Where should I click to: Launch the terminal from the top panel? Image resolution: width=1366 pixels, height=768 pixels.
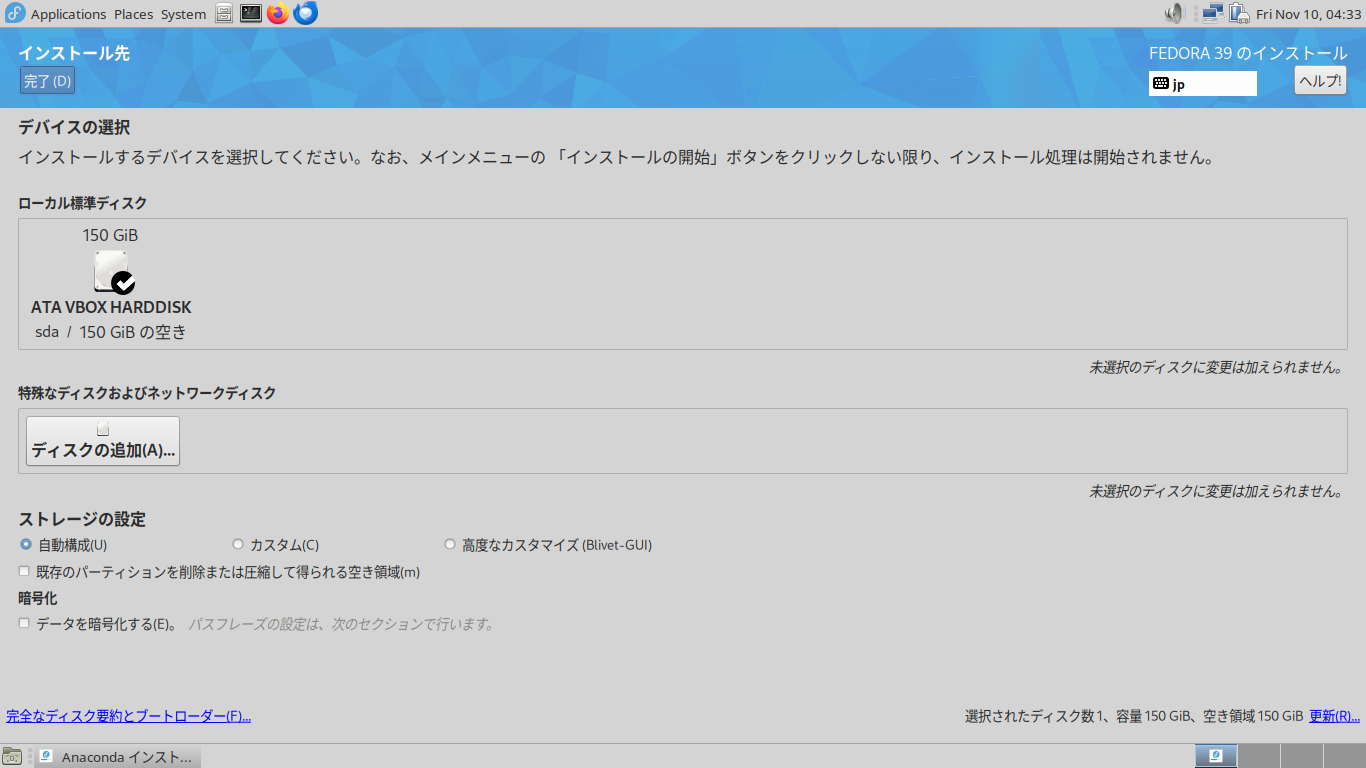251,13
